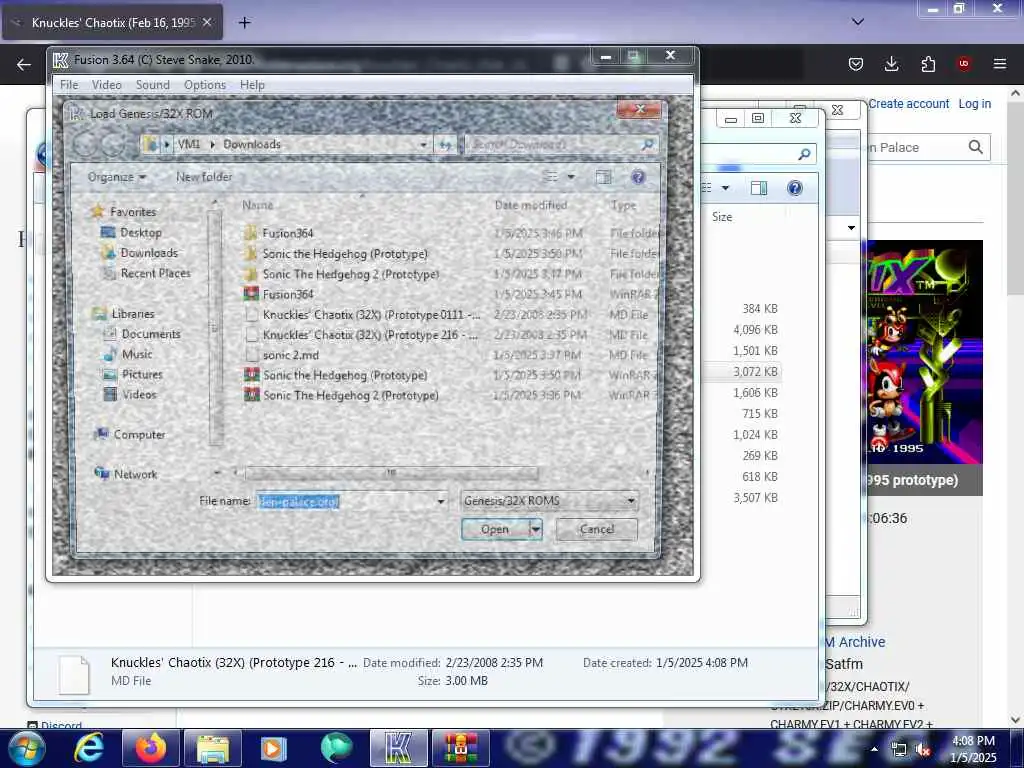Select Downloads under Favorites

[x=139, y=253]
